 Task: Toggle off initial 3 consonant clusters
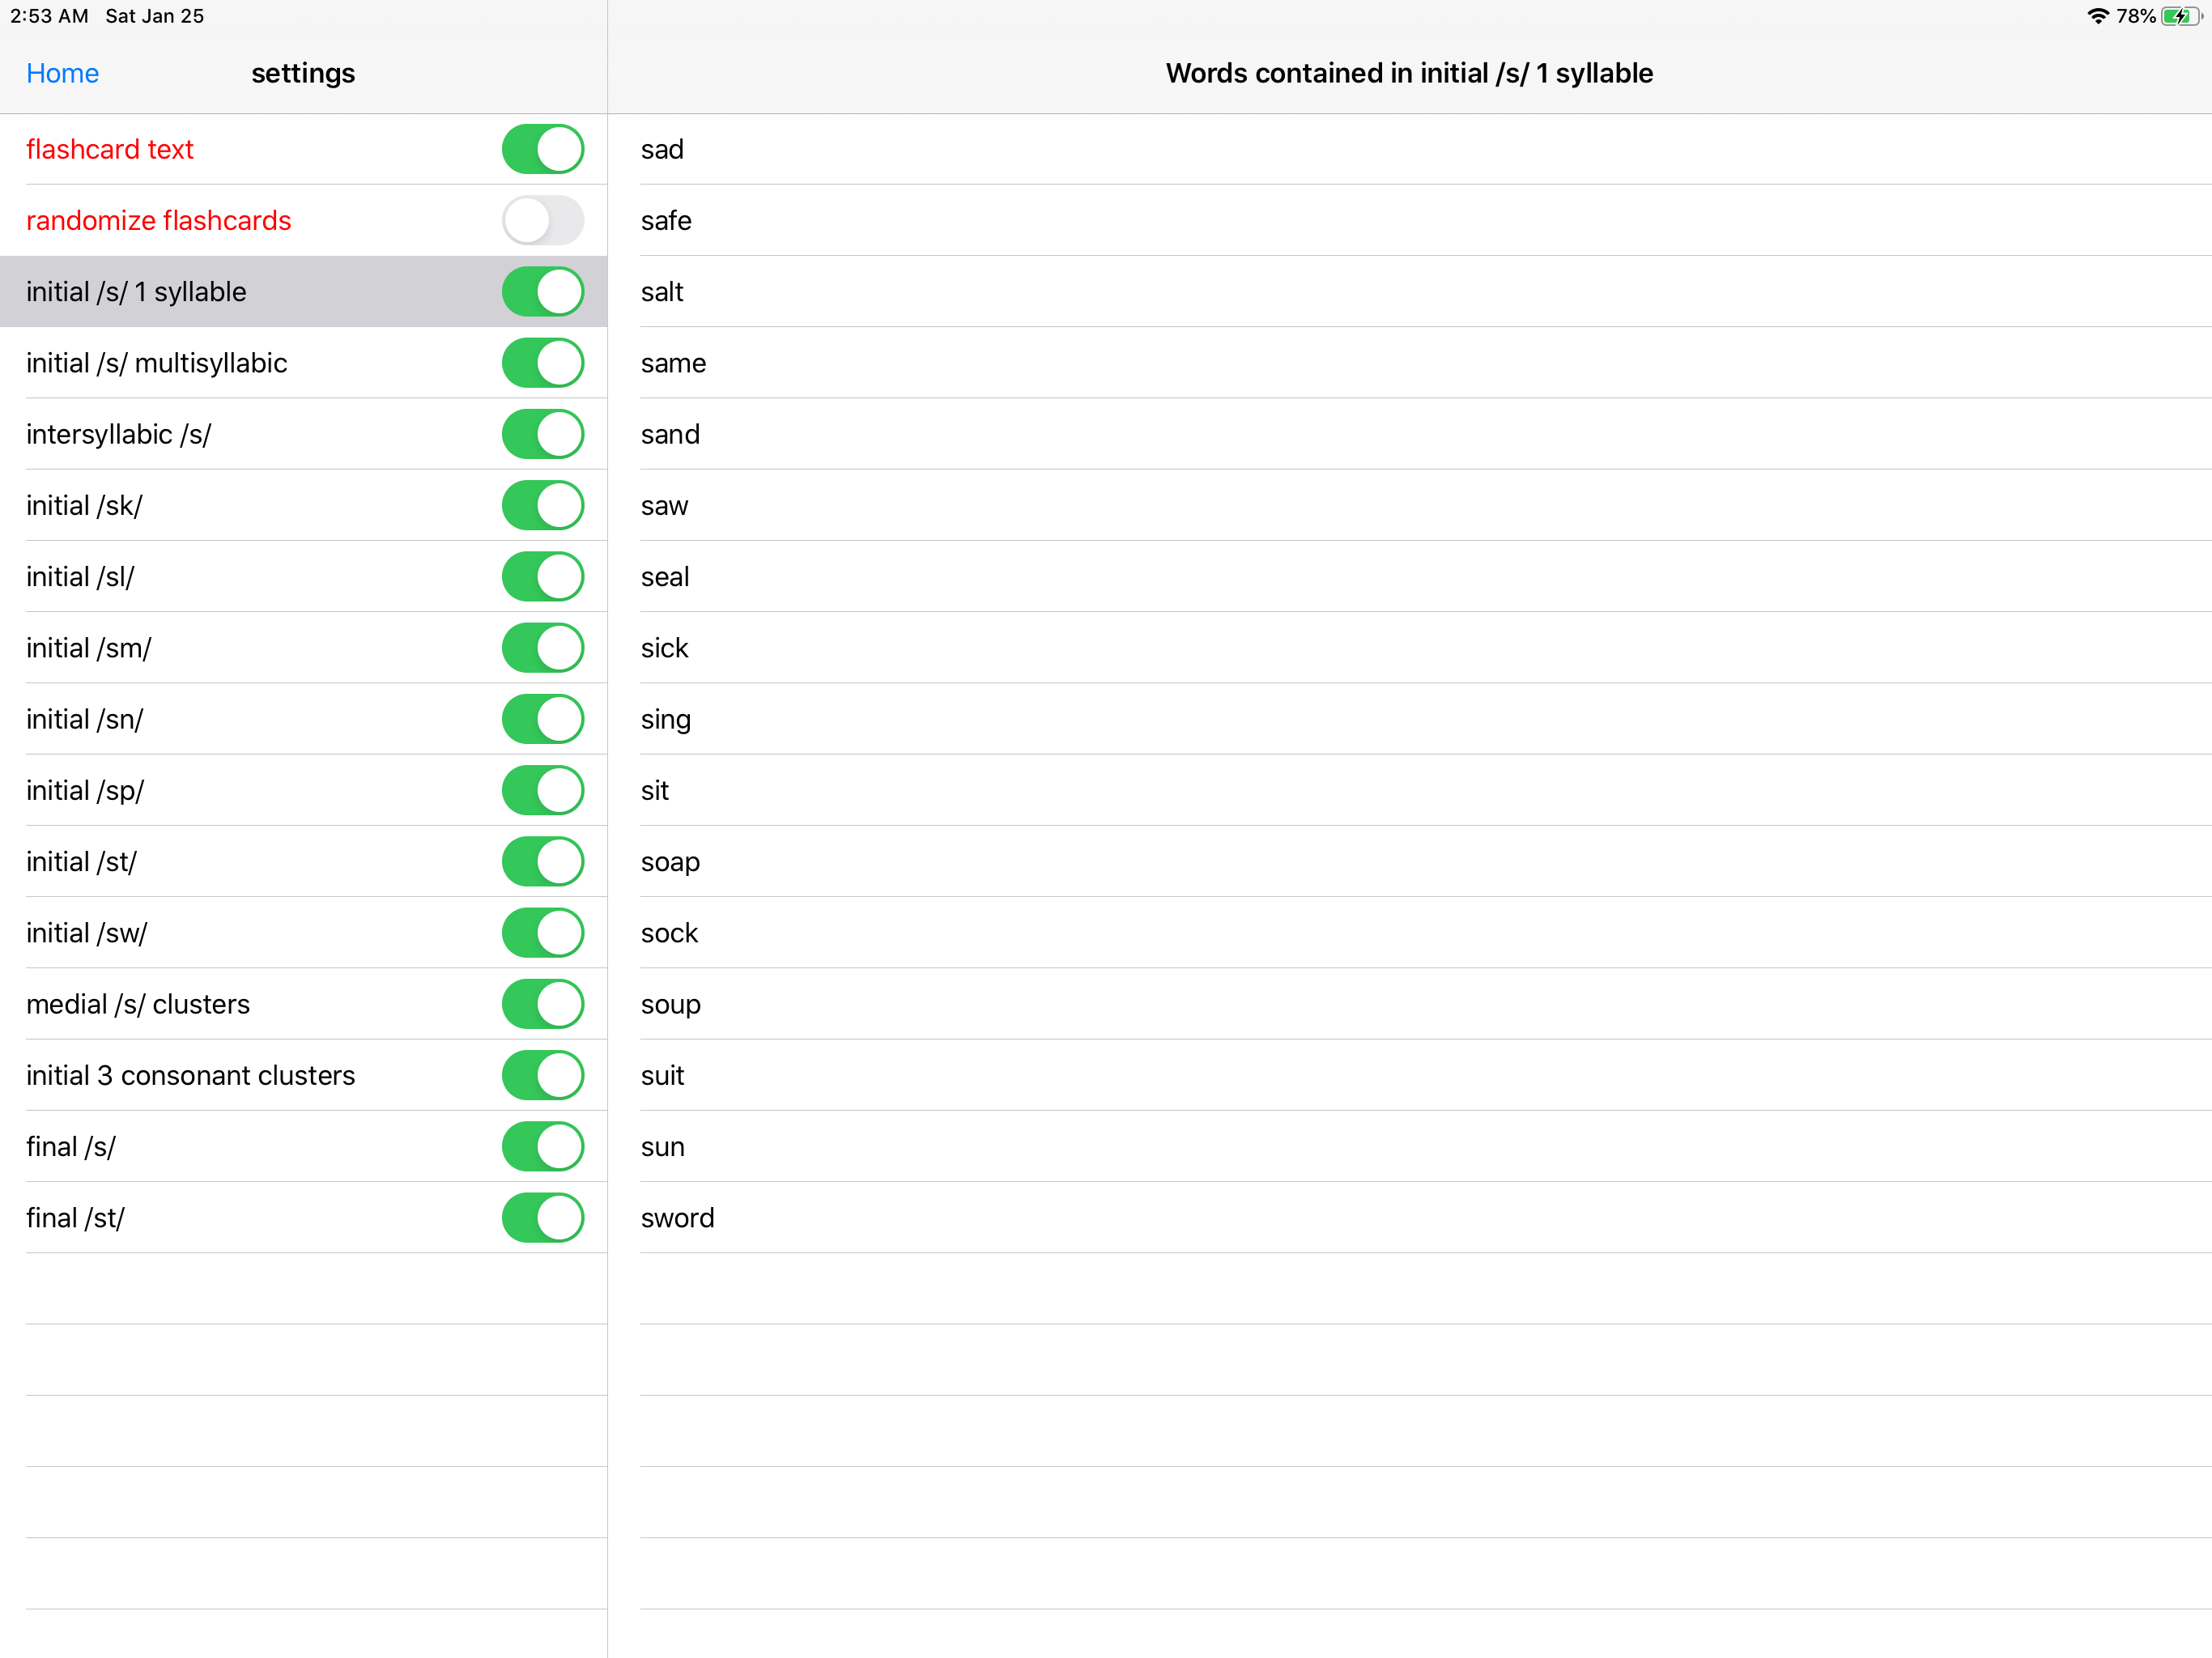click(x=542, y=1075)
